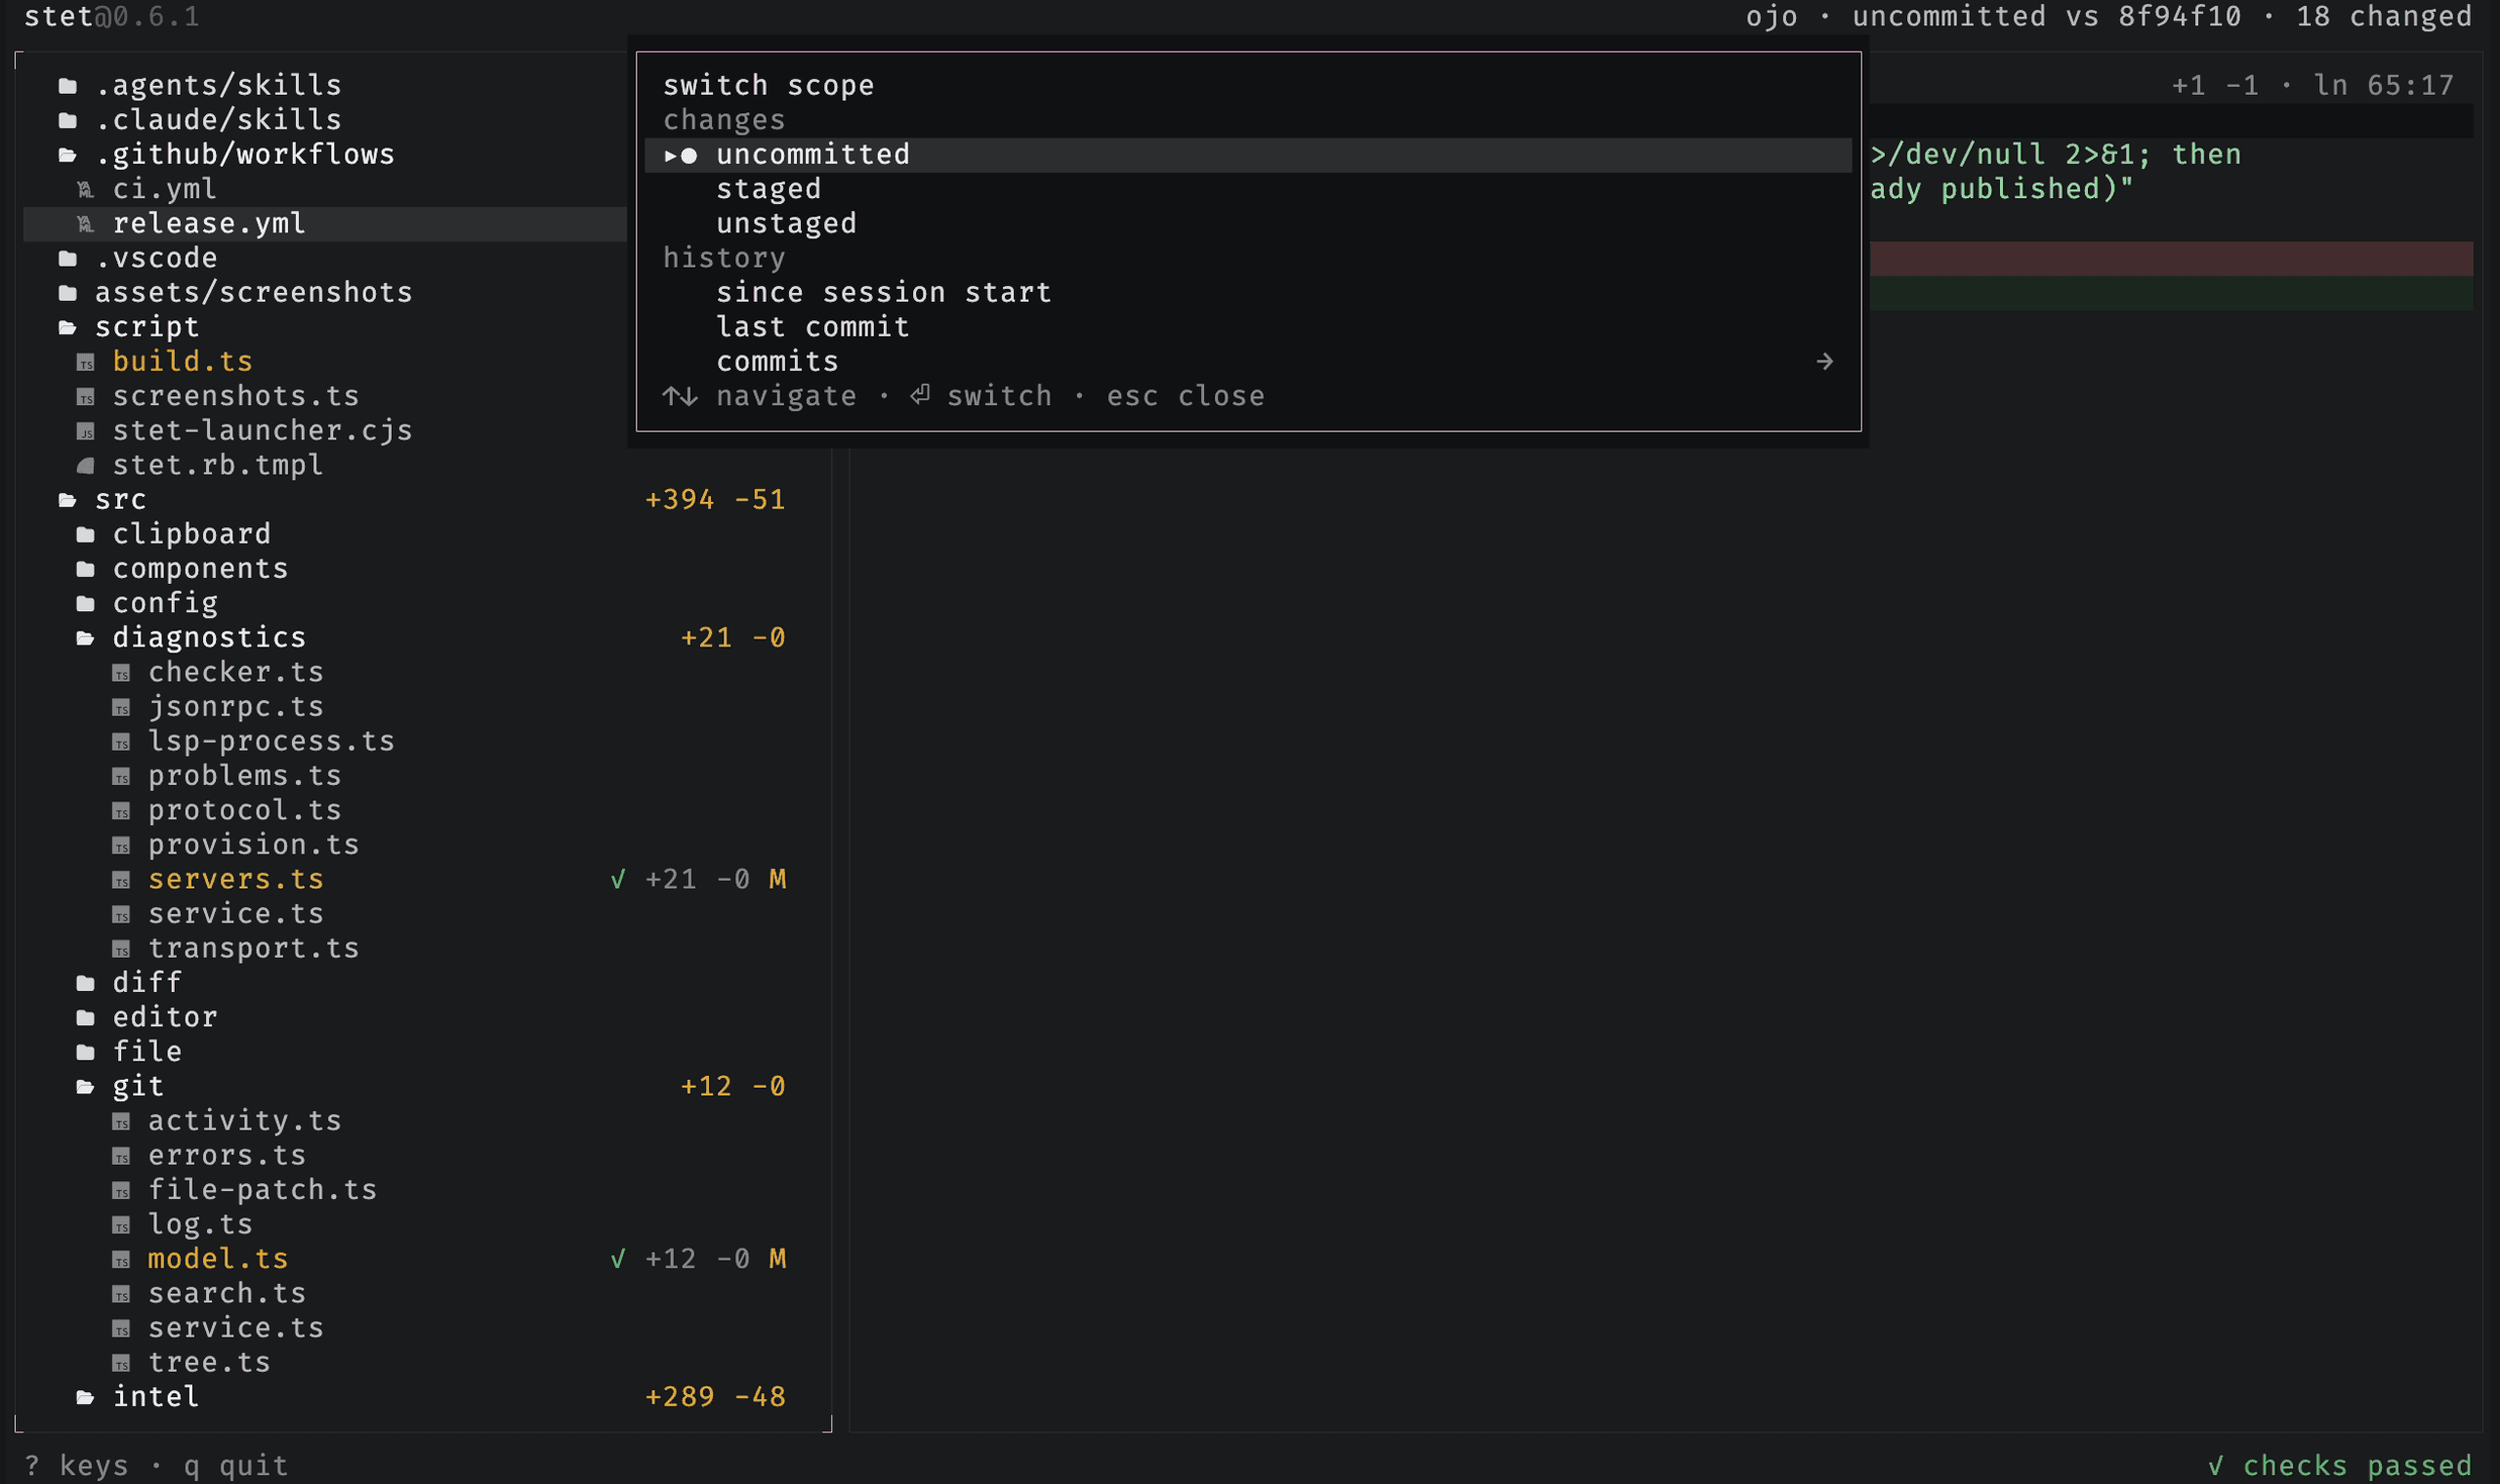This screenshot has width=2500, height=1484.
Task: Click the log.ts file icon
Action: pos(121,1225)
